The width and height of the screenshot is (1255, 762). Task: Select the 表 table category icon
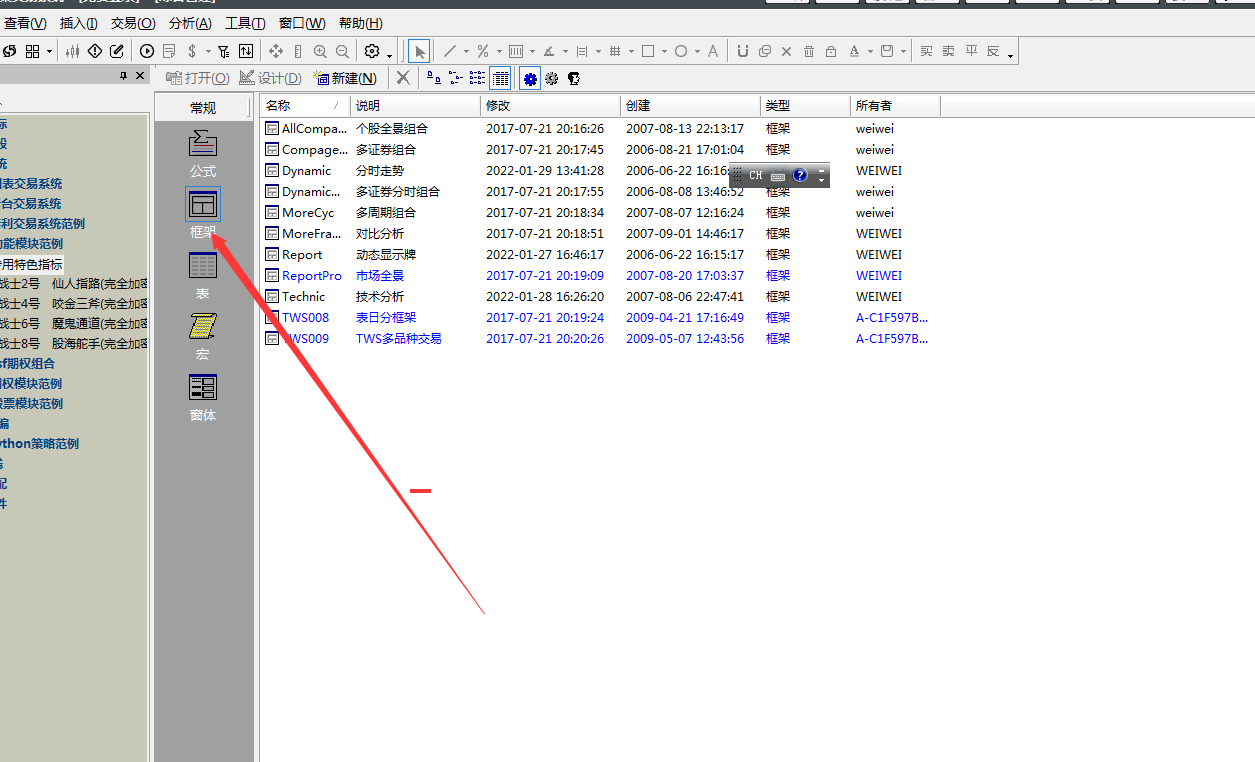coord(203,275)
